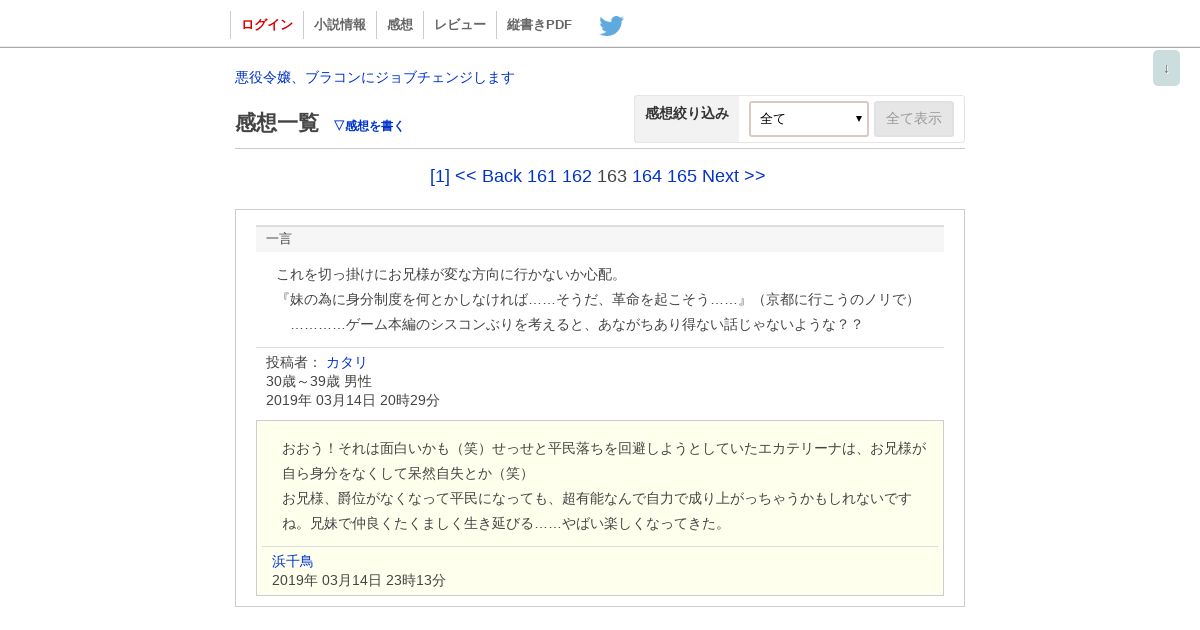Jump to page bottom with down-arrow button
Image resolution: width=1200 pixels, height=630 pixels.
click(1166, 68)
